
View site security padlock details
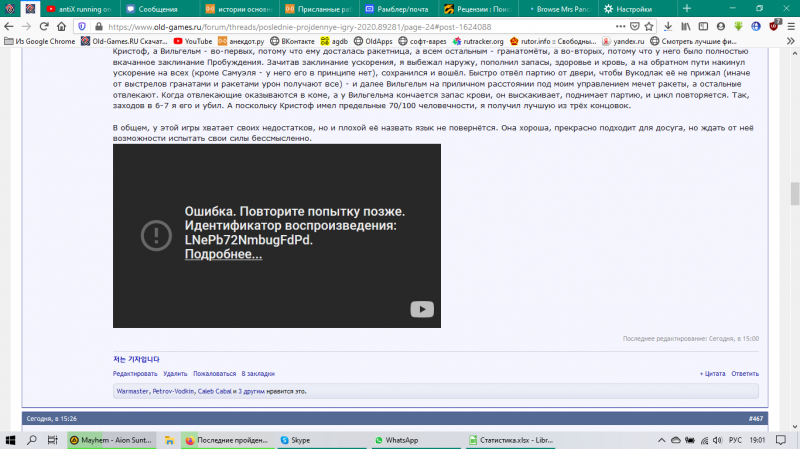98,27
